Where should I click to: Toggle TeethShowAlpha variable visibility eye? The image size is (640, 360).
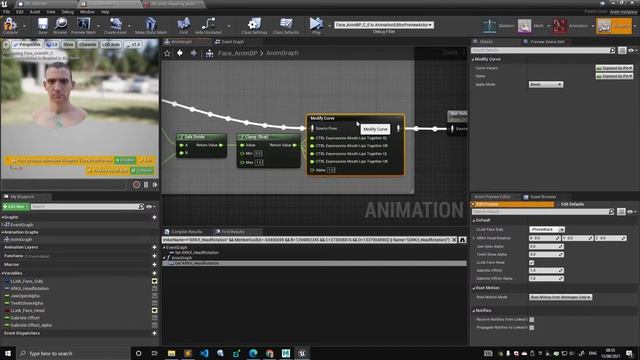click(154, 303)
